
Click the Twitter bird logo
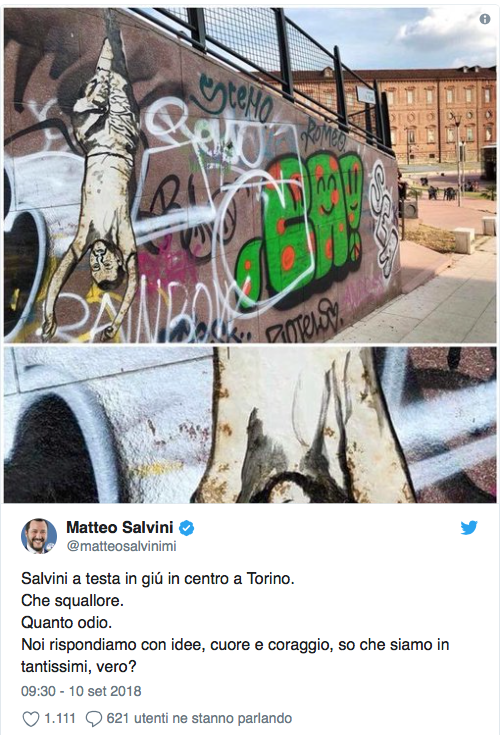click(469, 528)
